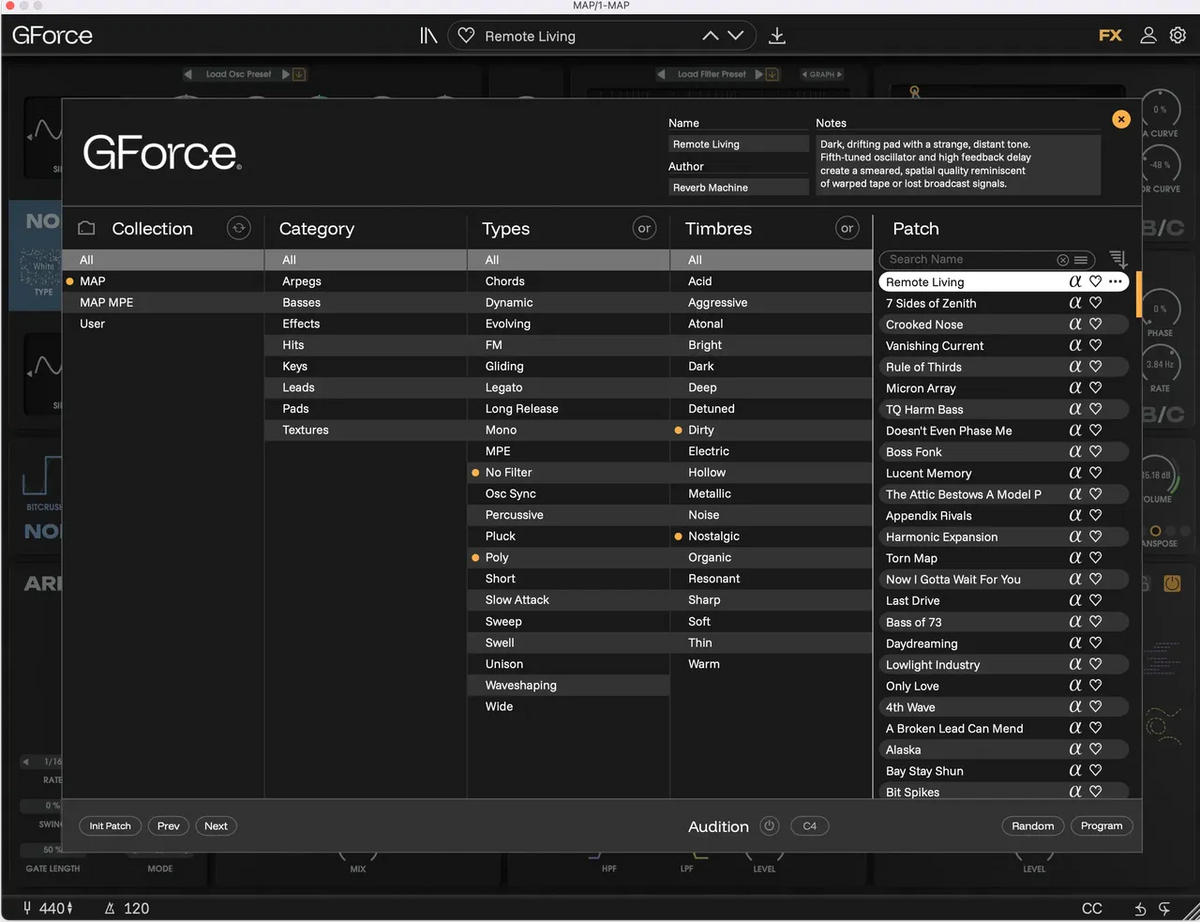The height and width of the screenshot is (922, 1200).
Task: Click the alpha icon for Only Love
Action: click(x=1075, y=685)
